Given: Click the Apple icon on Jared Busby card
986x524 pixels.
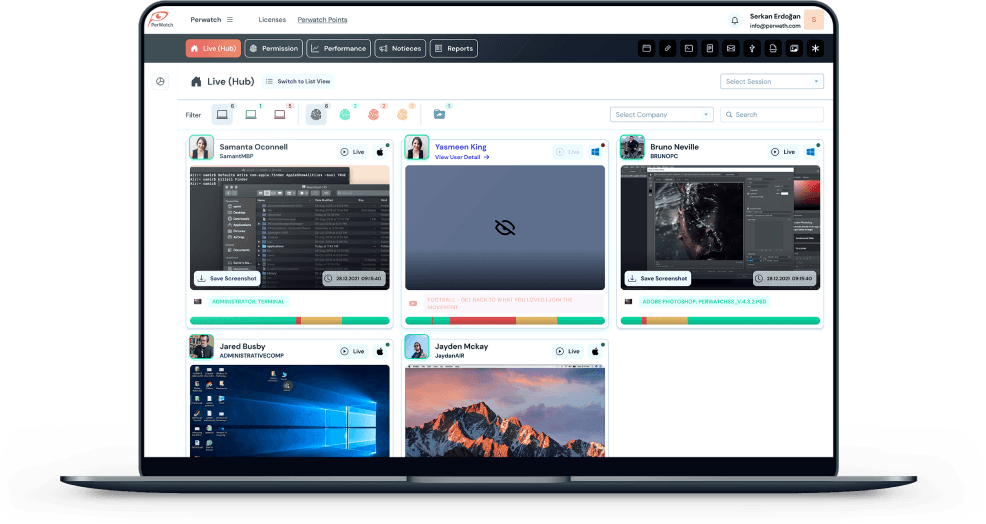Looking at the screenshot, I should coord(380,351).
